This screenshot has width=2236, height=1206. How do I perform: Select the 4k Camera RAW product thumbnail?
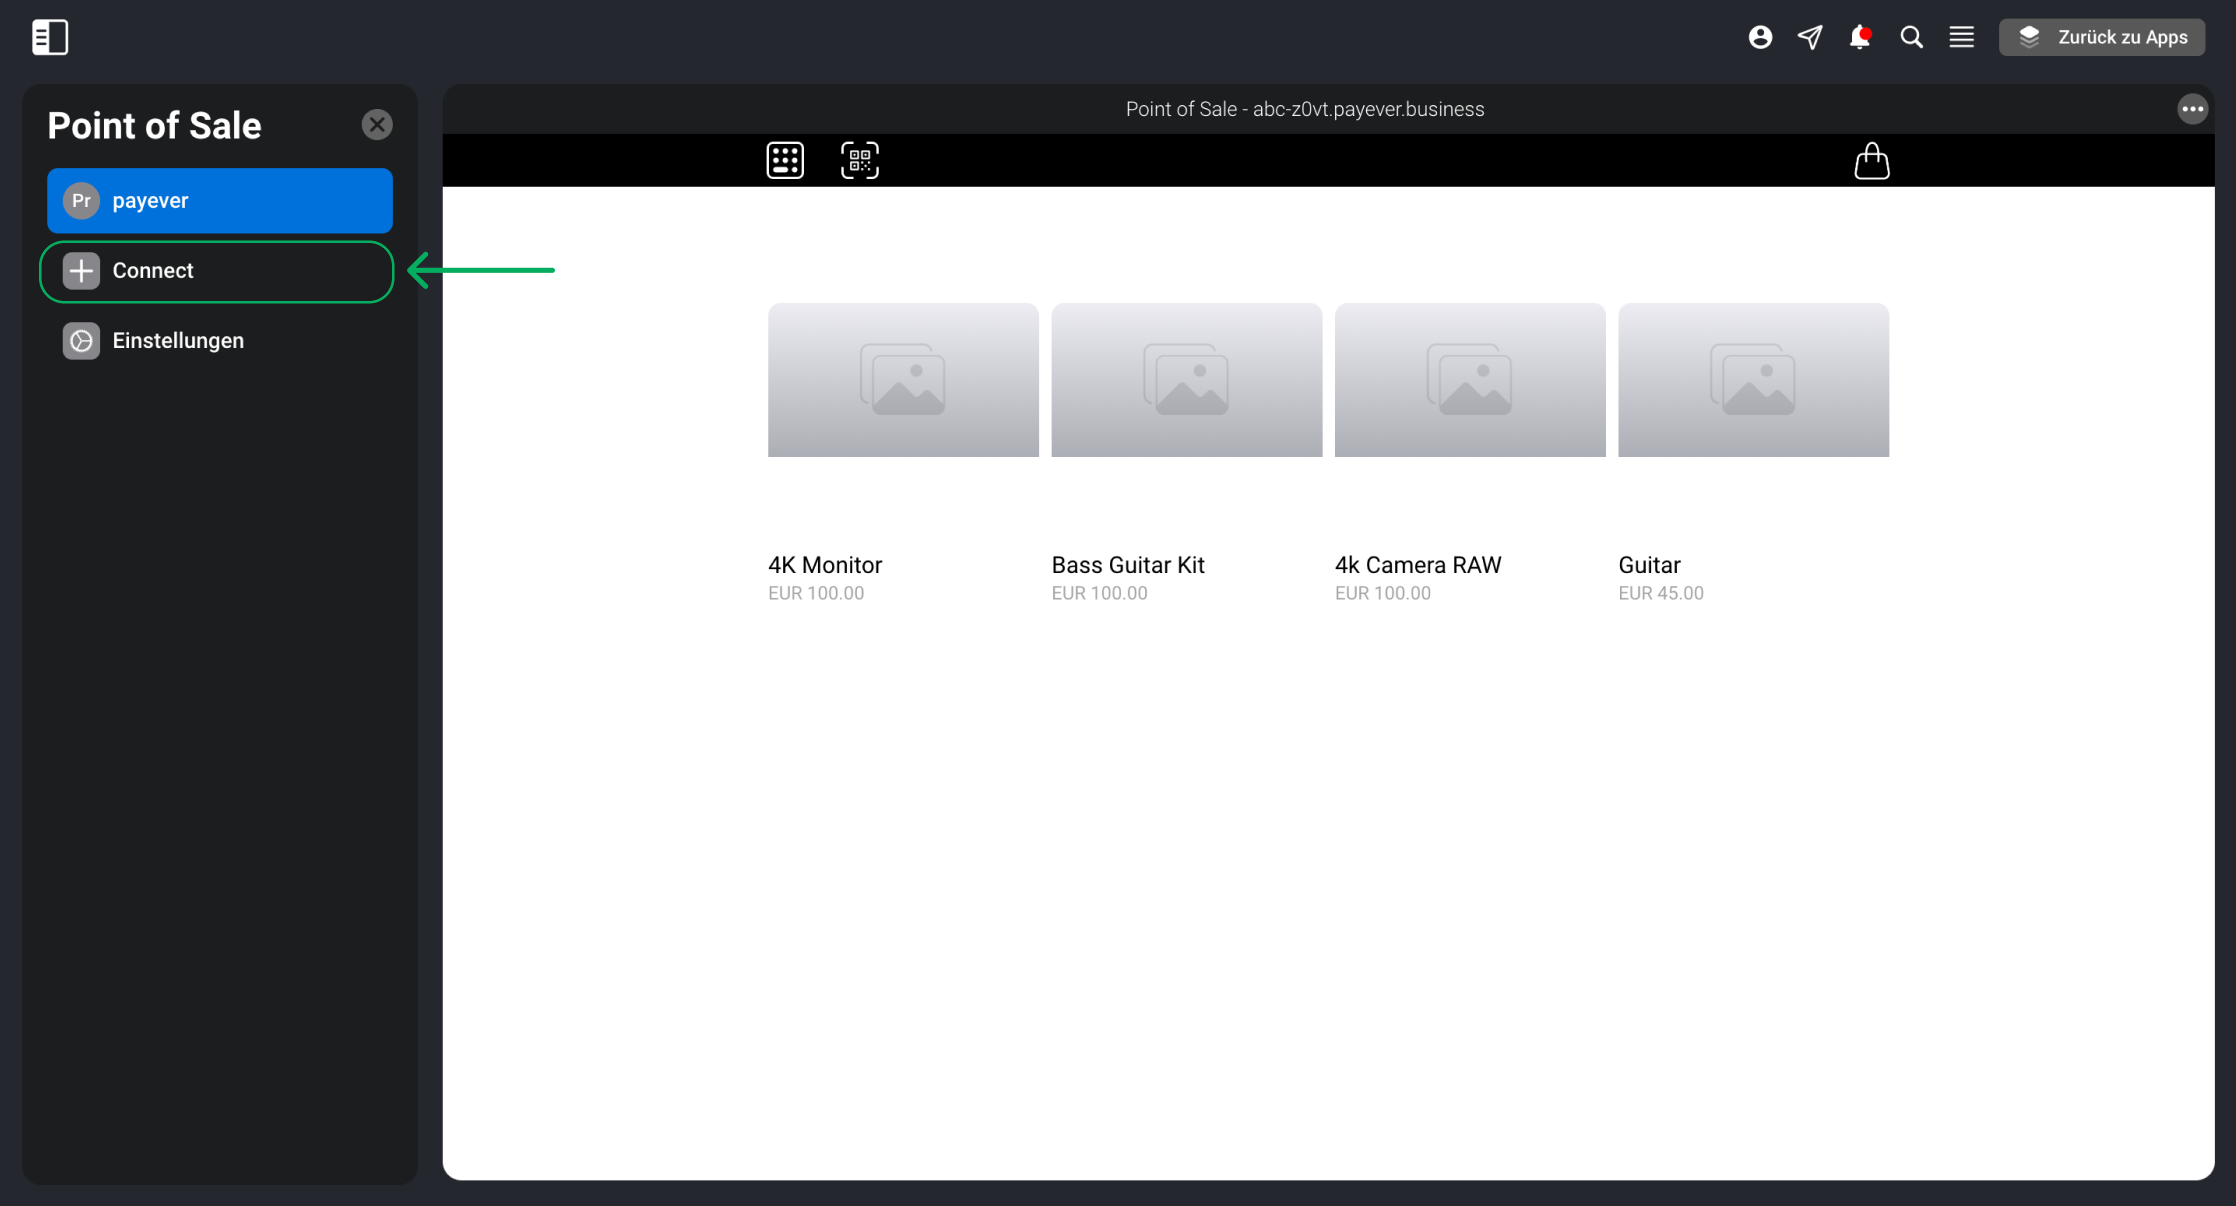point(1470,380)
